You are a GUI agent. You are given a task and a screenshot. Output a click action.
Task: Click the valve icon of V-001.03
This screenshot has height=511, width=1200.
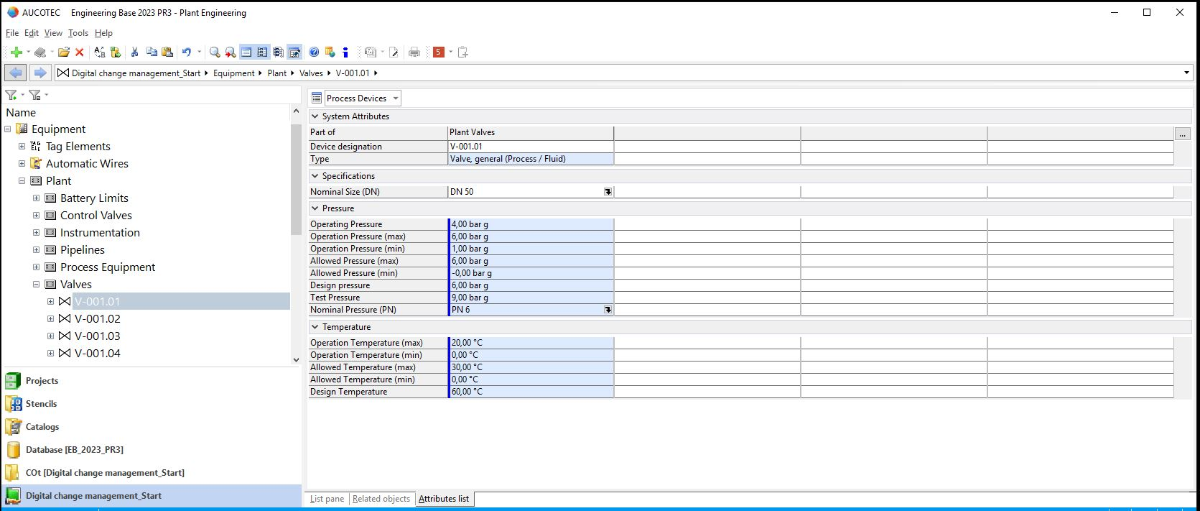65,336
